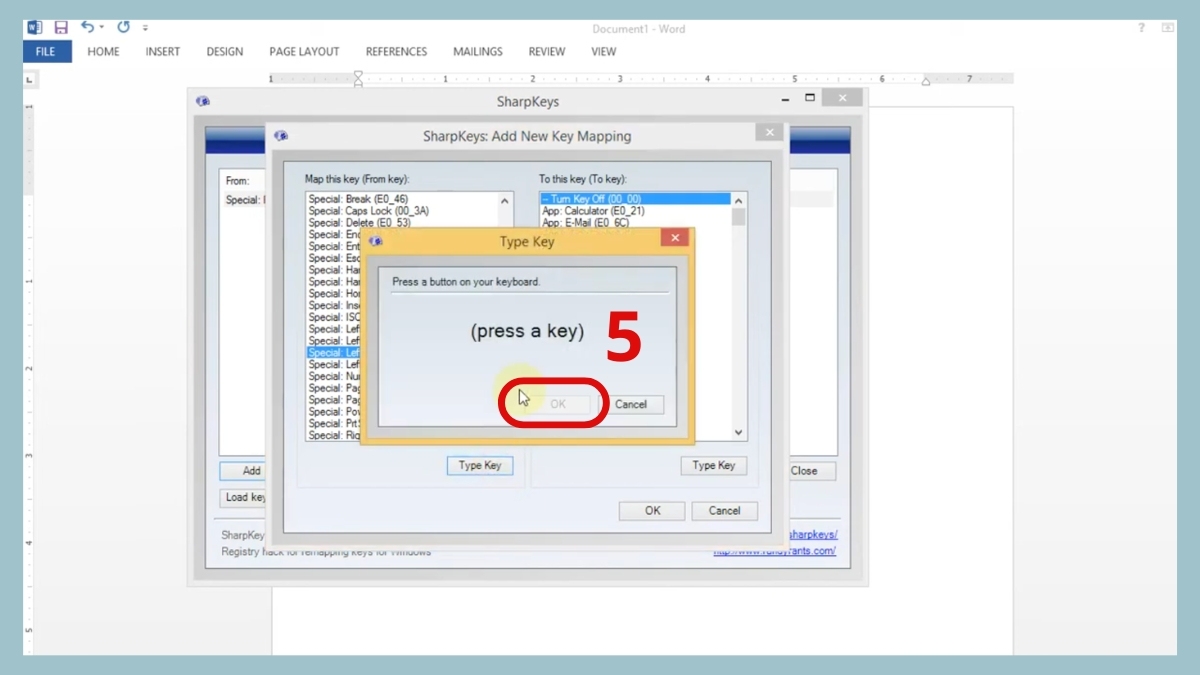The image size is (1200, 675).
Task: Maximize the SharpKeys main window
Action: 810,98
